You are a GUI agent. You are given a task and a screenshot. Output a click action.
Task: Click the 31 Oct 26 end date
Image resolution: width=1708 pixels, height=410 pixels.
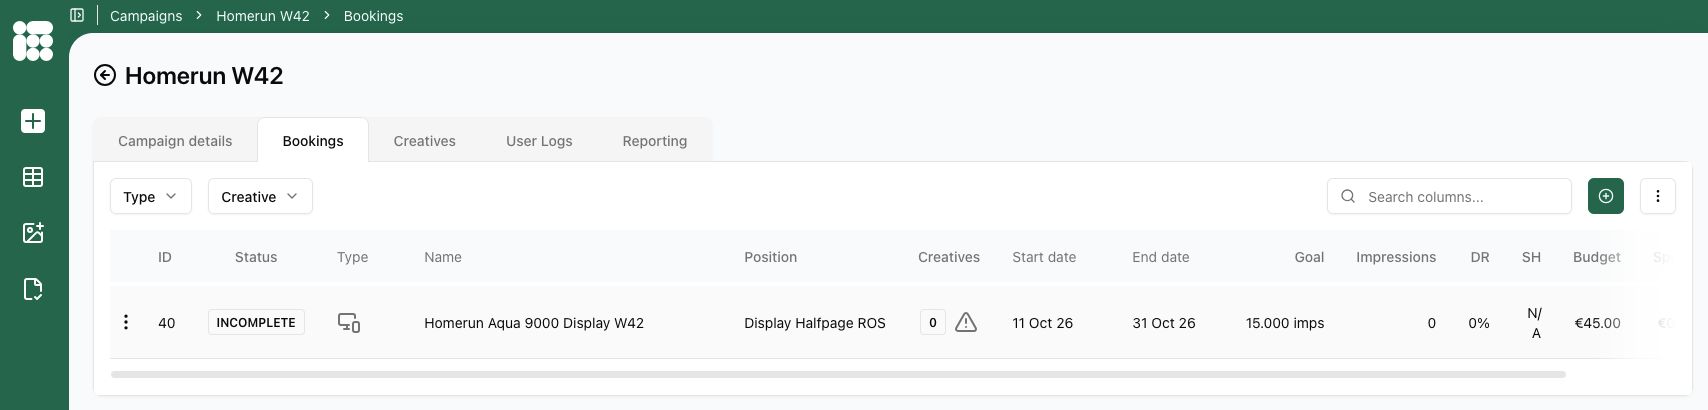pos(1164,323)
